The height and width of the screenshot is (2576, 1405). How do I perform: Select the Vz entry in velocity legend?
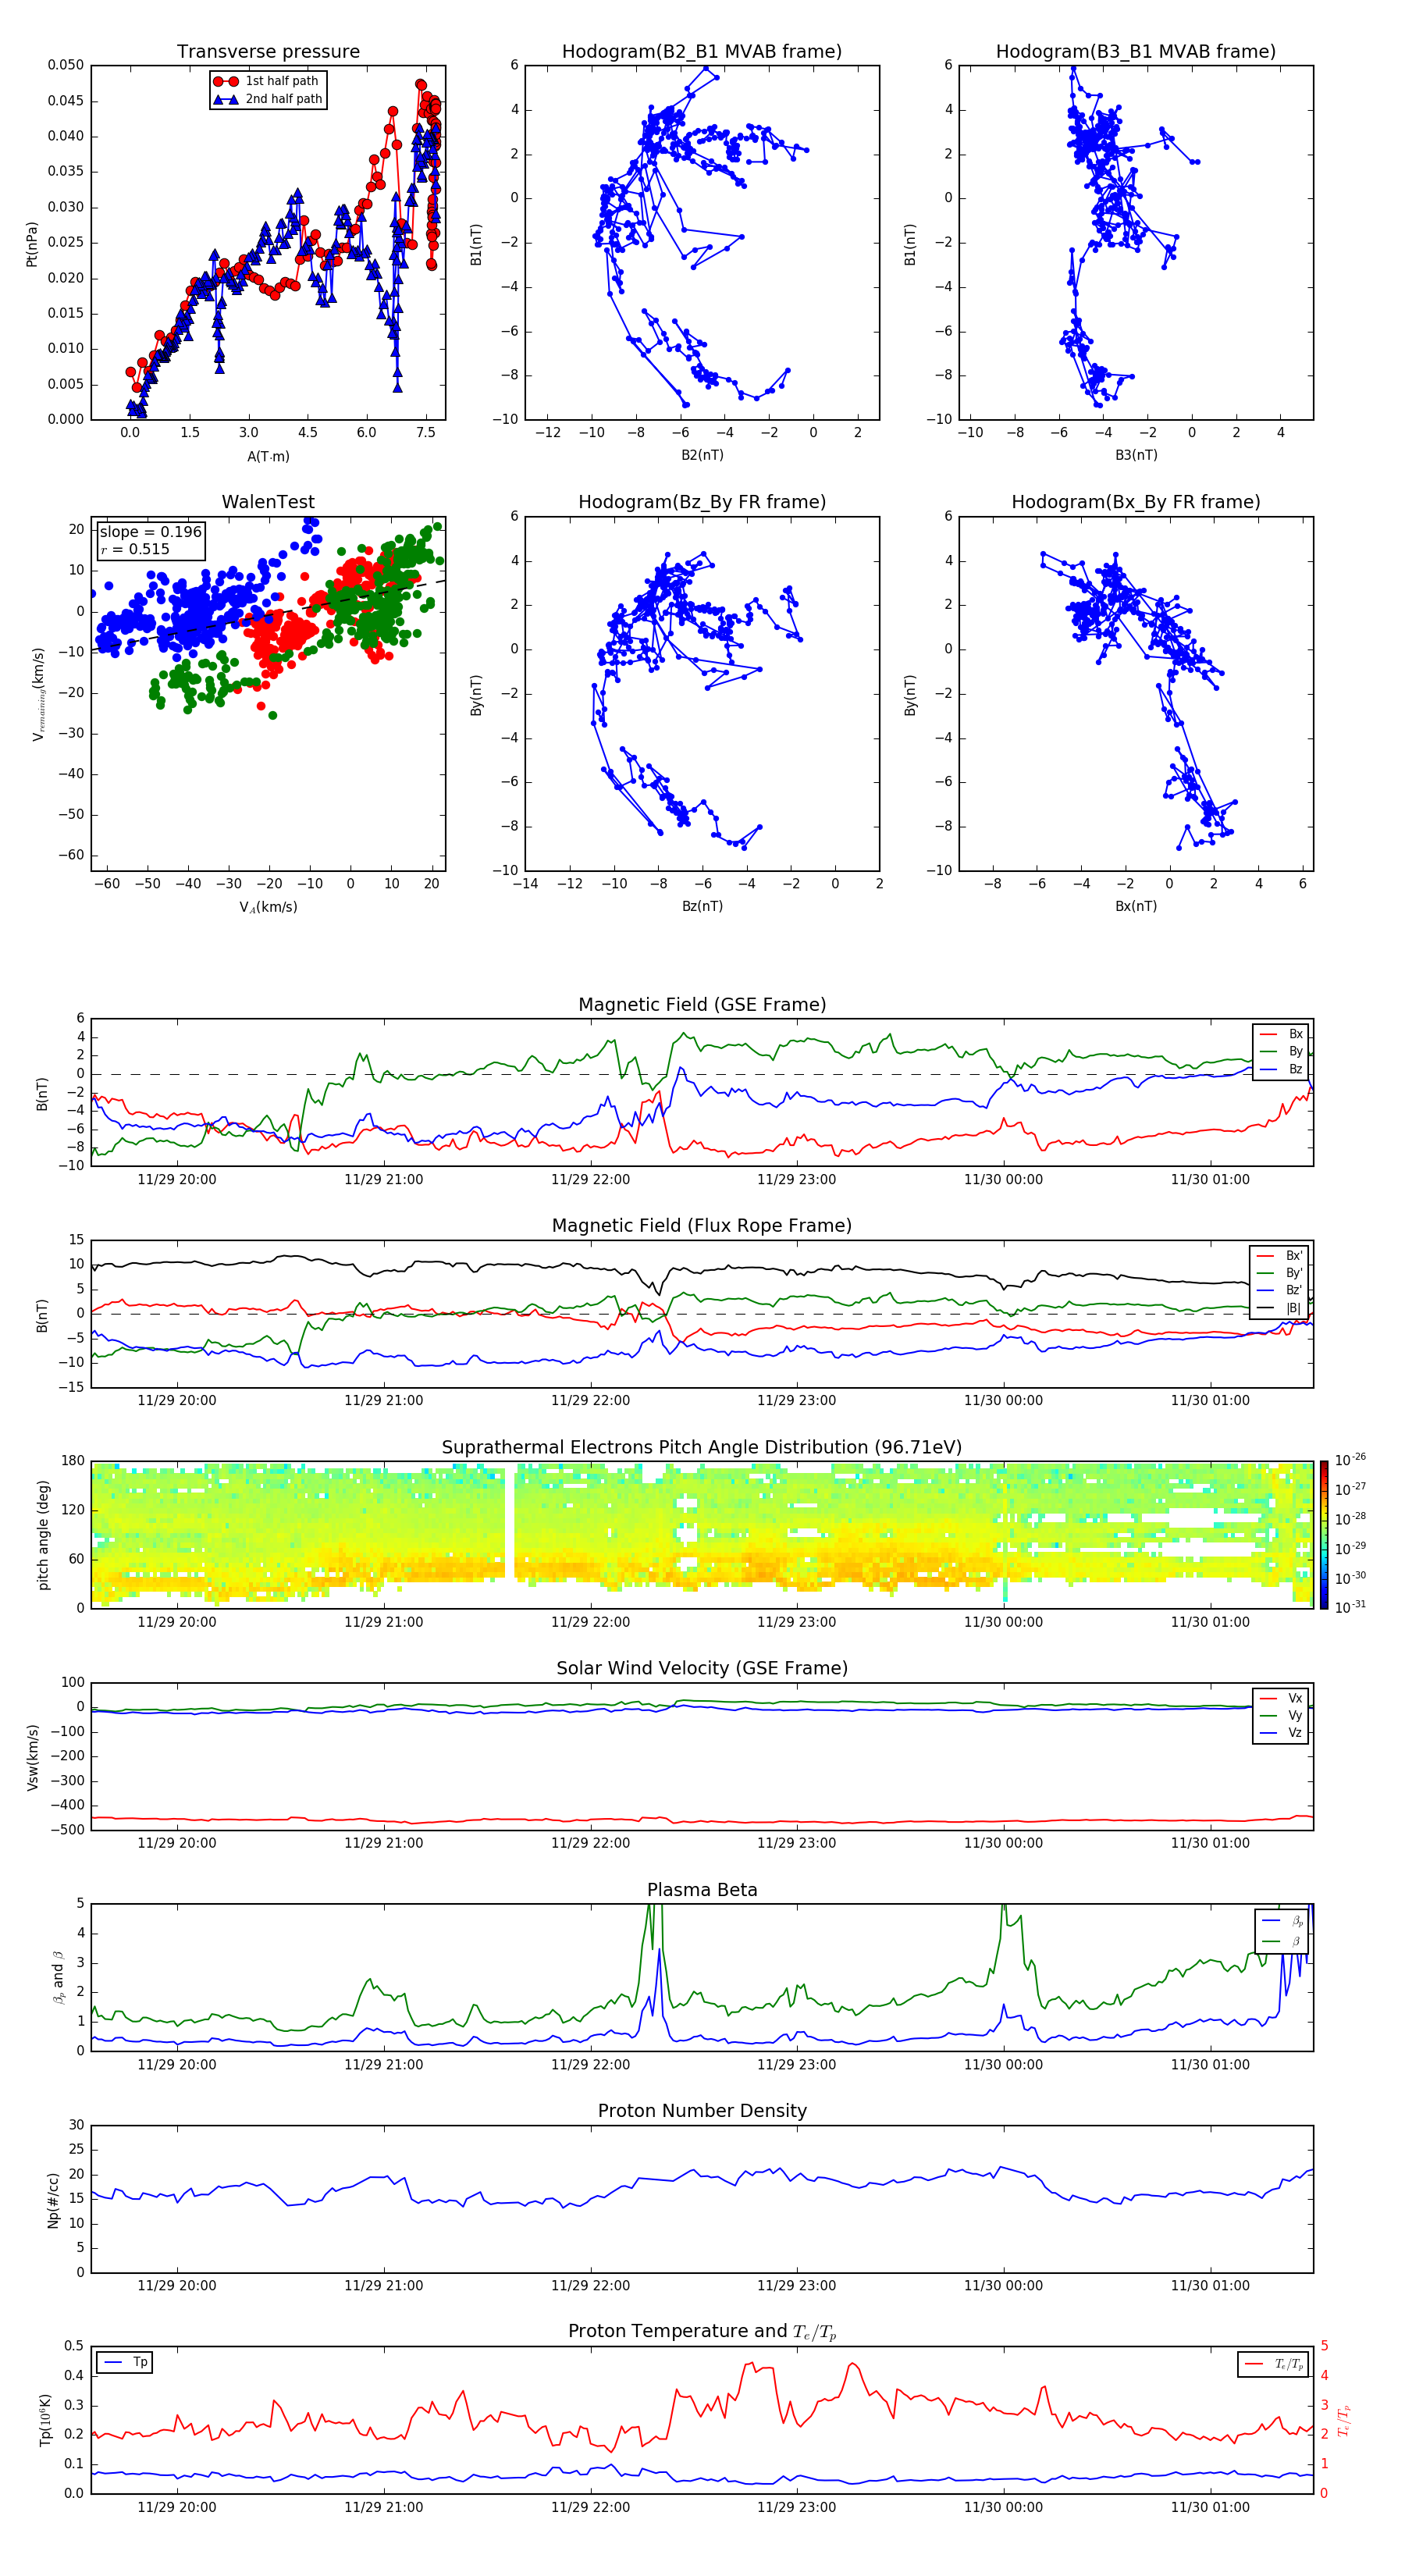click(1282, 1733)
